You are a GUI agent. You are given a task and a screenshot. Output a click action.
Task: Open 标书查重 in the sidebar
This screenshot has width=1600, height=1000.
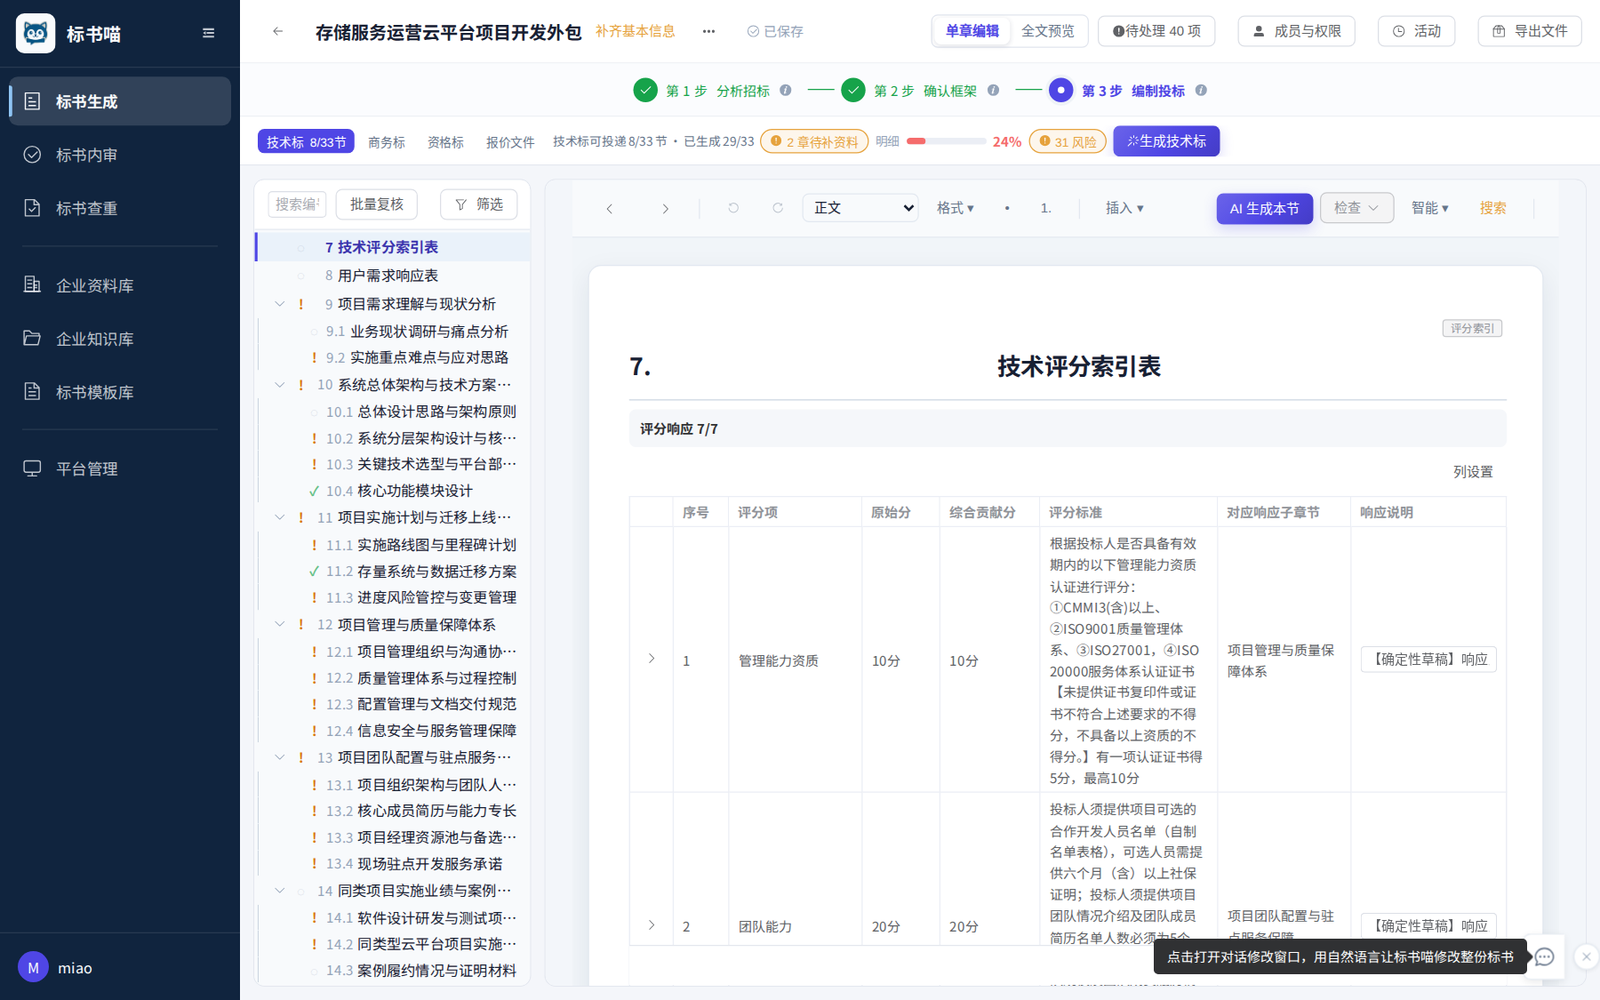(x=120, y=208)
